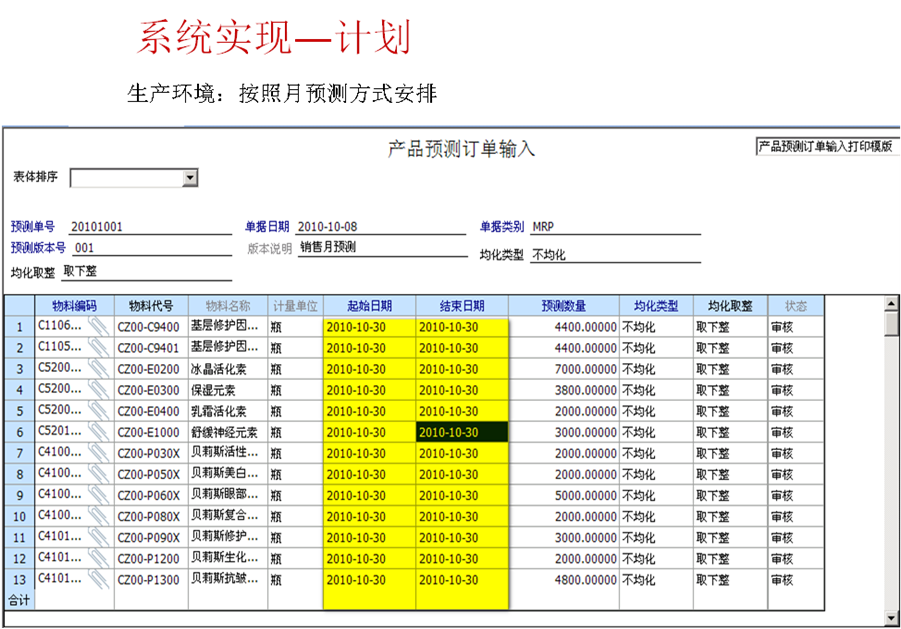
Task: Click the 预测数量 column header
Action: (x=563, y=306)
